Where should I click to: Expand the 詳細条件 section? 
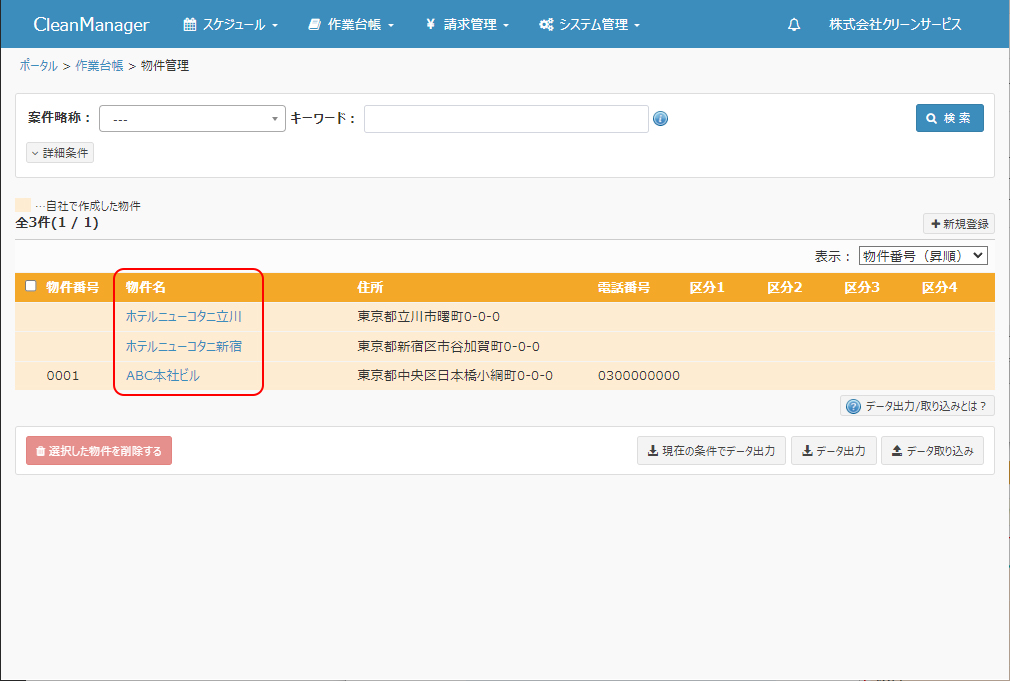coord(60,153)
